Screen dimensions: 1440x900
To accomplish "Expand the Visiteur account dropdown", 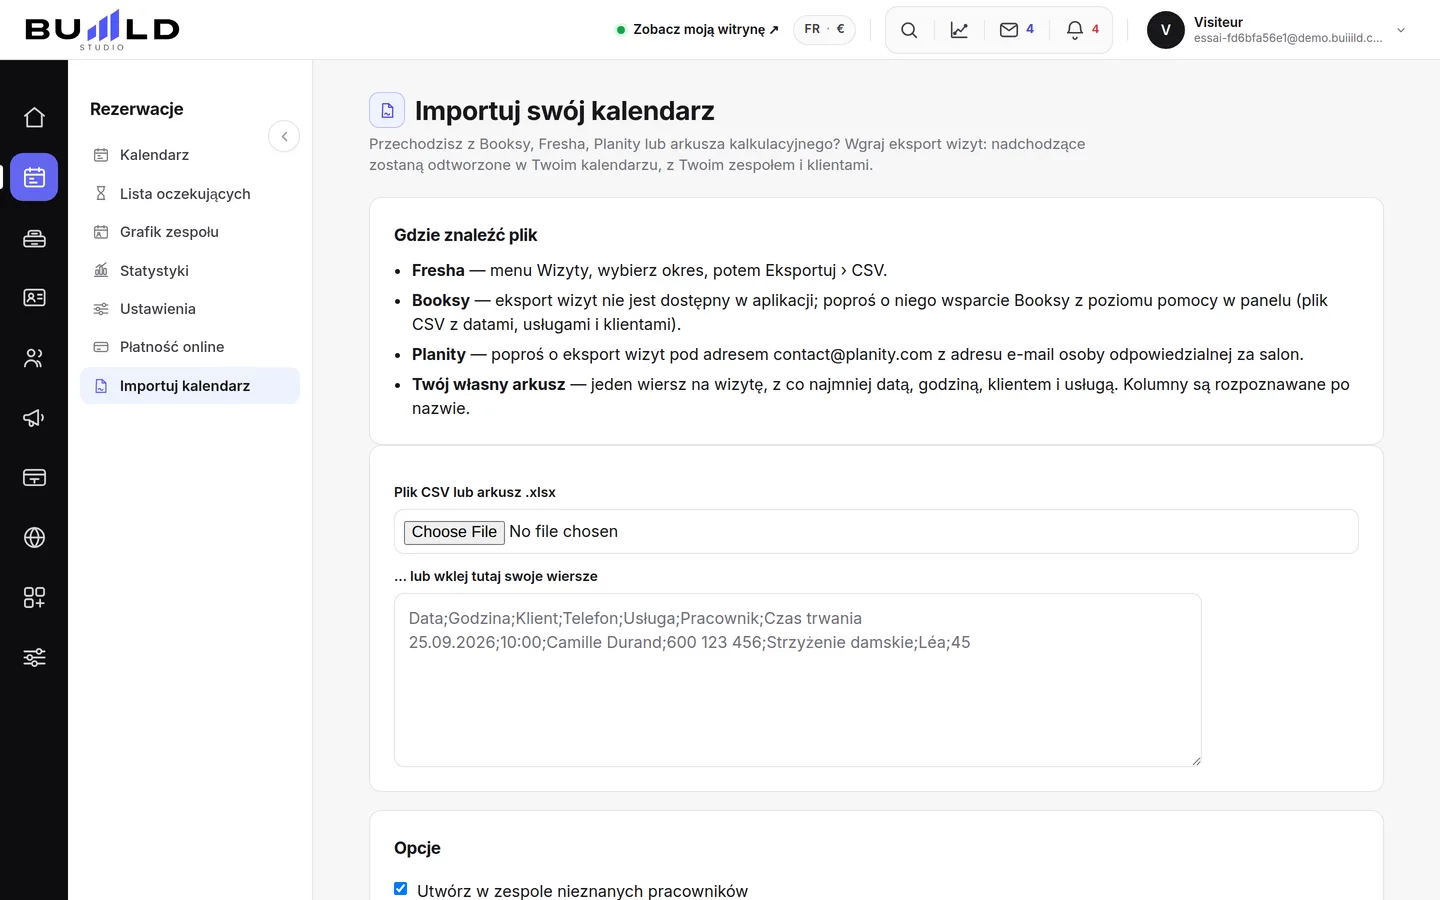I will [1401, 30].
